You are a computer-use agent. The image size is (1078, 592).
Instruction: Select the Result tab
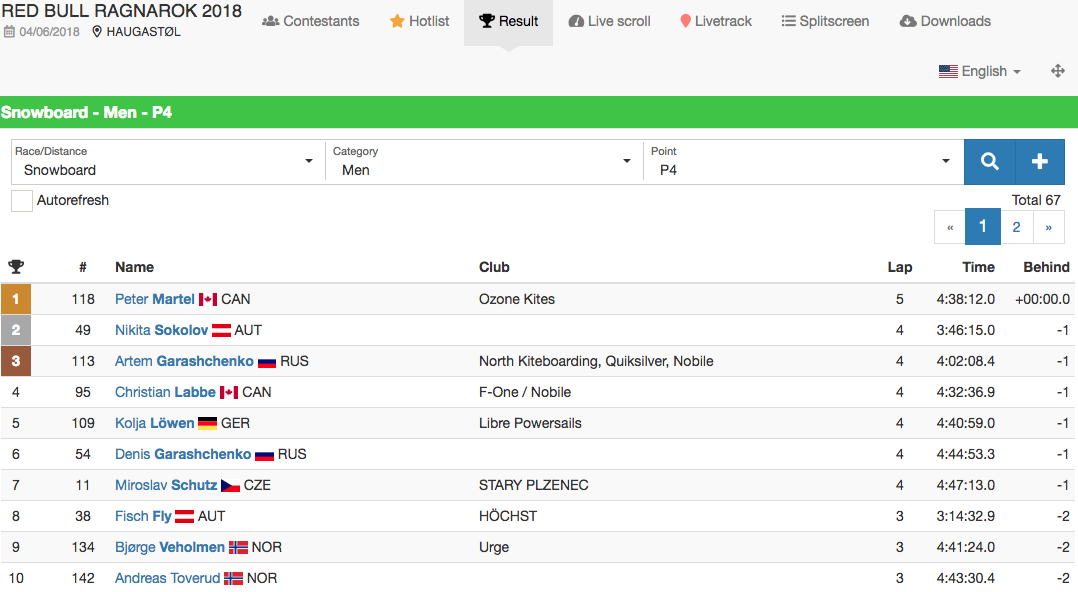click(x=509, y=21)
